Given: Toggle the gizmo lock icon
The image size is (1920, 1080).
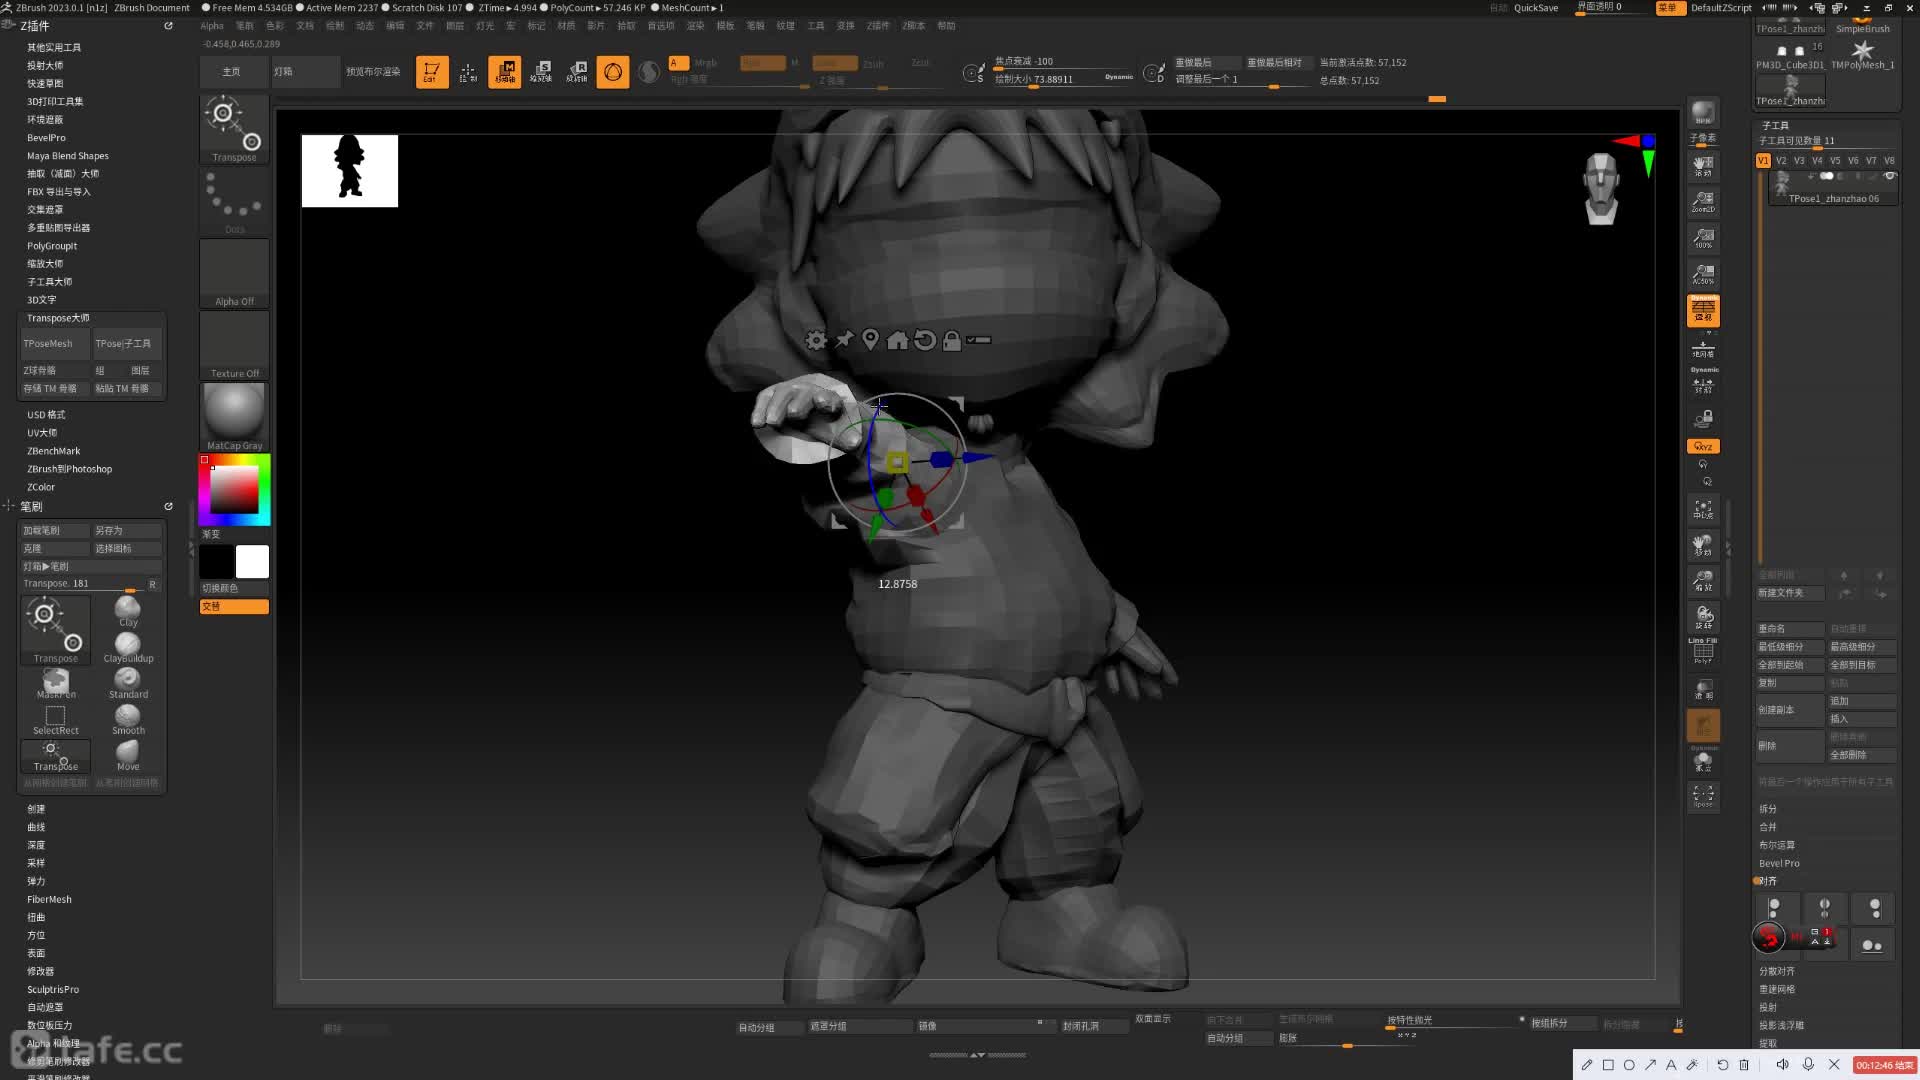Looking at the screenshot, I should pos(952,341).
